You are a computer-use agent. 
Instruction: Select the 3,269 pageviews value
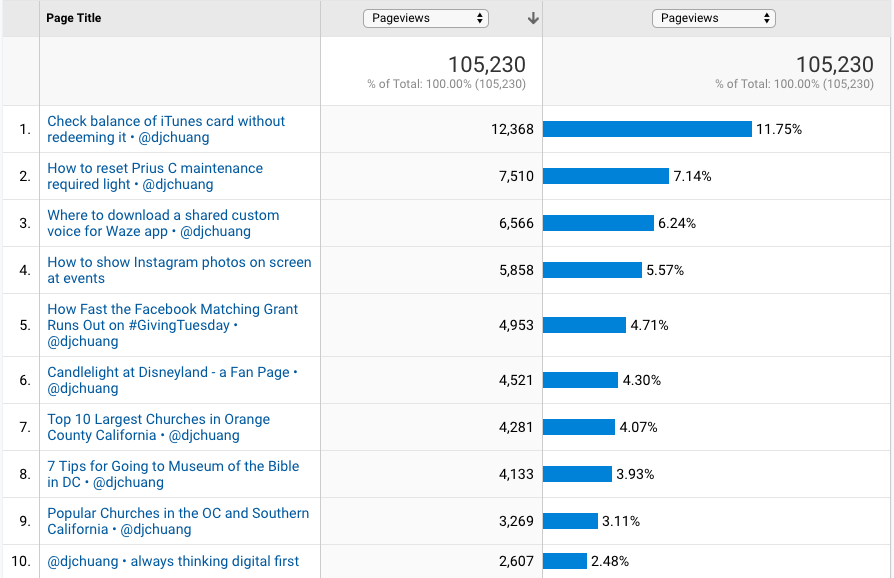pyautogui.click(x=516, y=521)
